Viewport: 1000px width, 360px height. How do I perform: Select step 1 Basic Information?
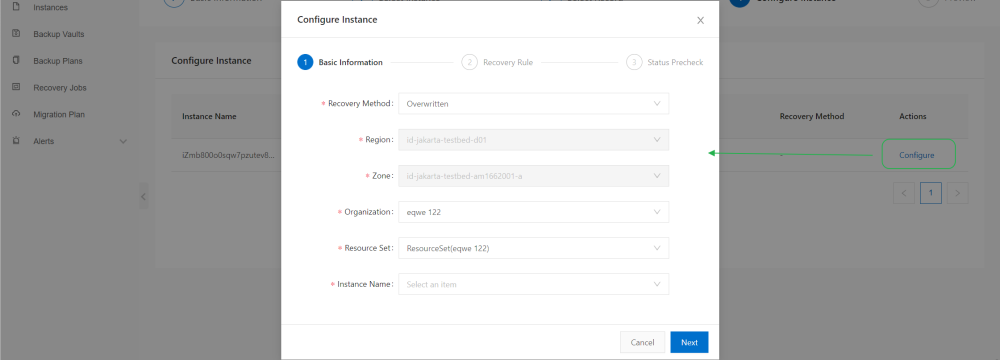340,63
